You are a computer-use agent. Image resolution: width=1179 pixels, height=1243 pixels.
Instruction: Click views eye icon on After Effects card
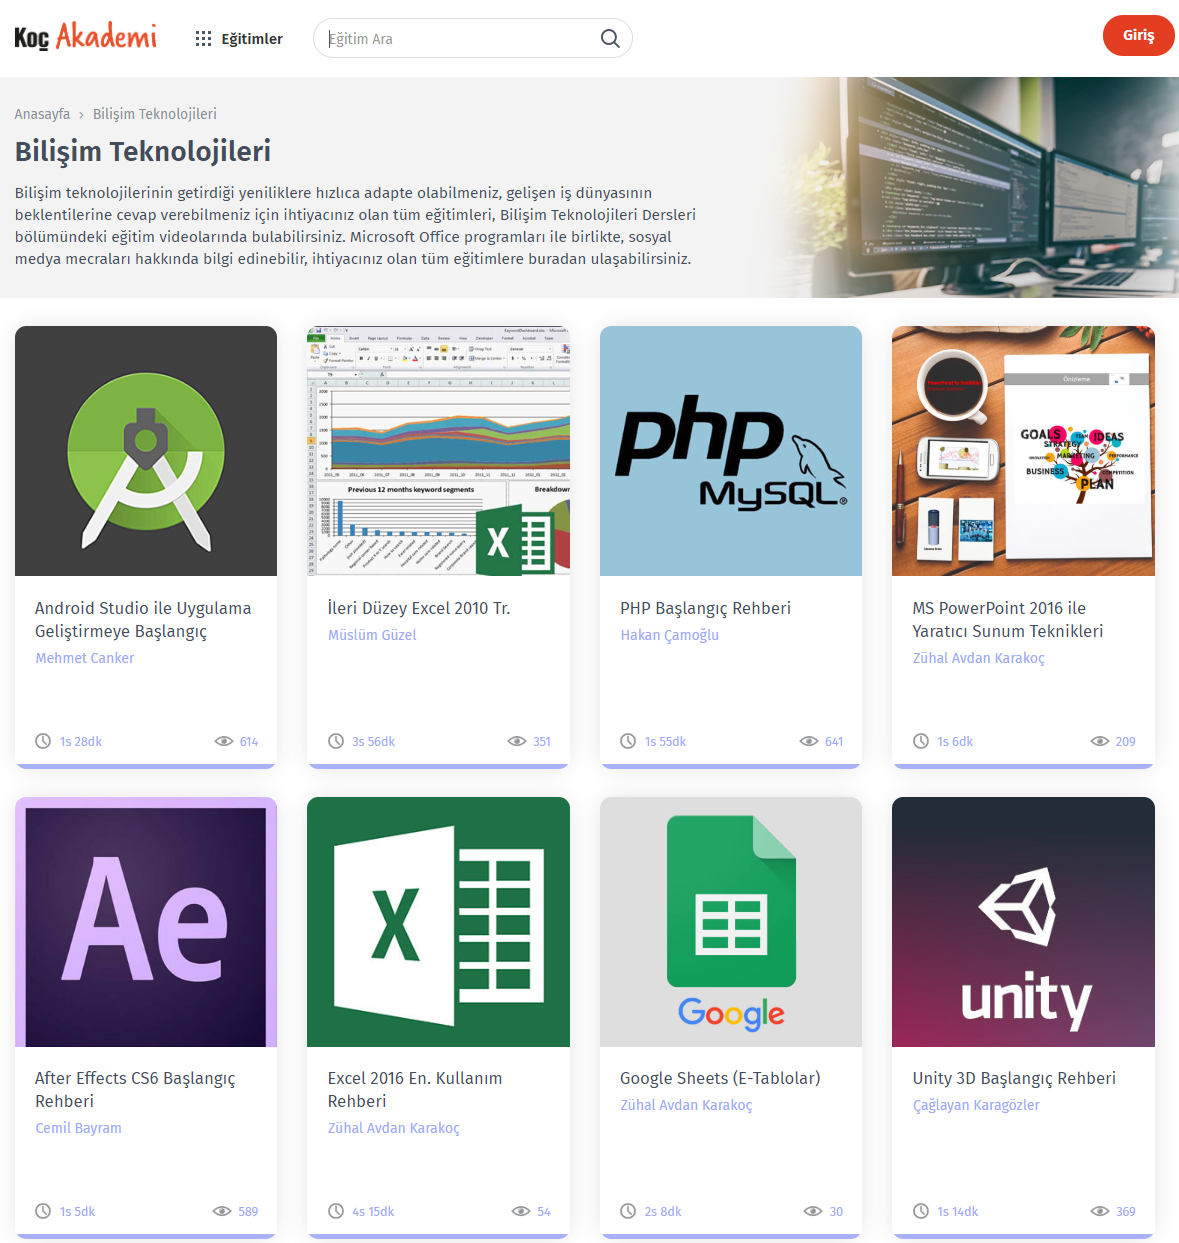[222, 1211]
